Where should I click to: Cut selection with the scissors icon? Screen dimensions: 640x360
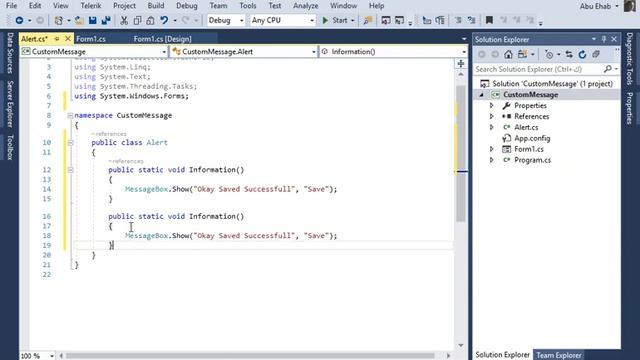point(124,20)
